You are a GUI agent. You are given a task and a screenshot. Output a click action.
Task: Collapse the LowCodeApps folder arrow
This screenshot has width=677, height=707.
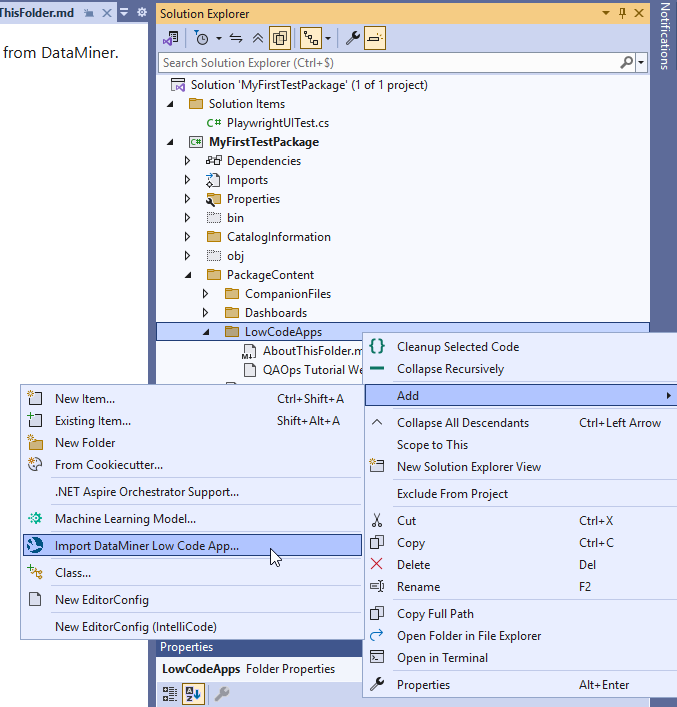click(x=206, y=332)
